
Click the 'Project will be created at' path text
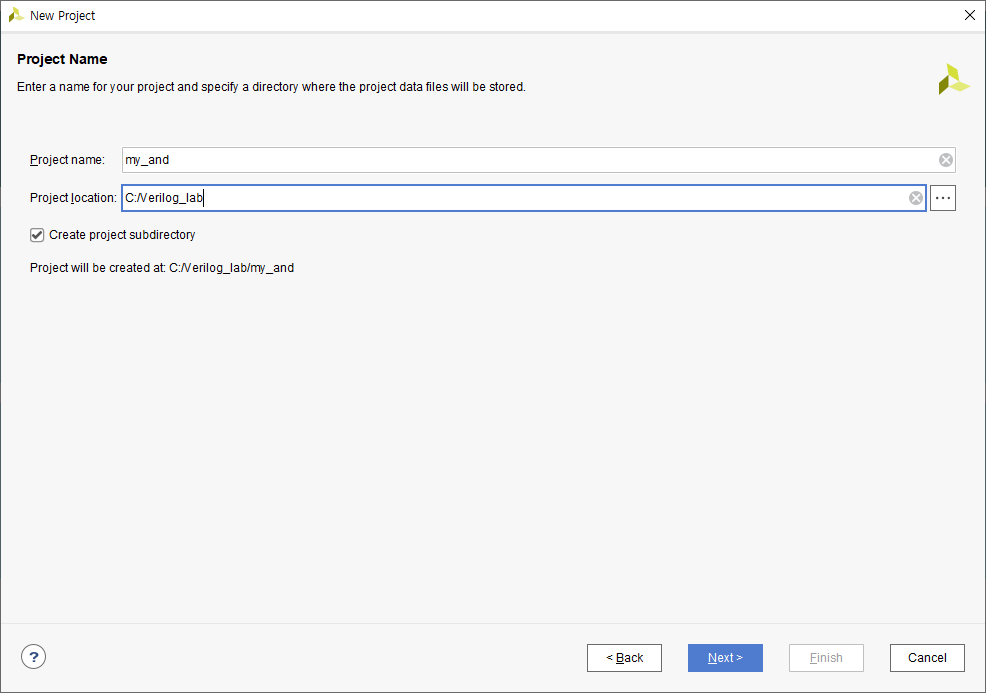pos(162,268)
